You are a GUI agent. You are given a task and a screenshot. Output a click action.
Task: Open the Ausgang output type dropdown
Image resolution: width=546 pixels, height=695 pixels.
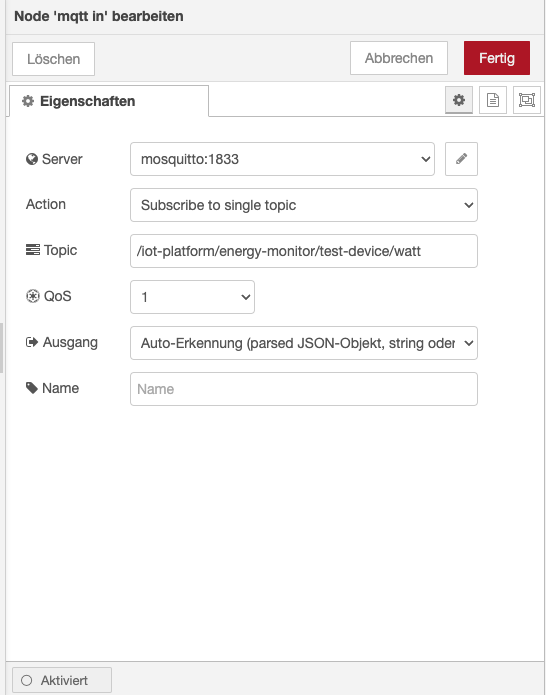[x=304, y=343]
